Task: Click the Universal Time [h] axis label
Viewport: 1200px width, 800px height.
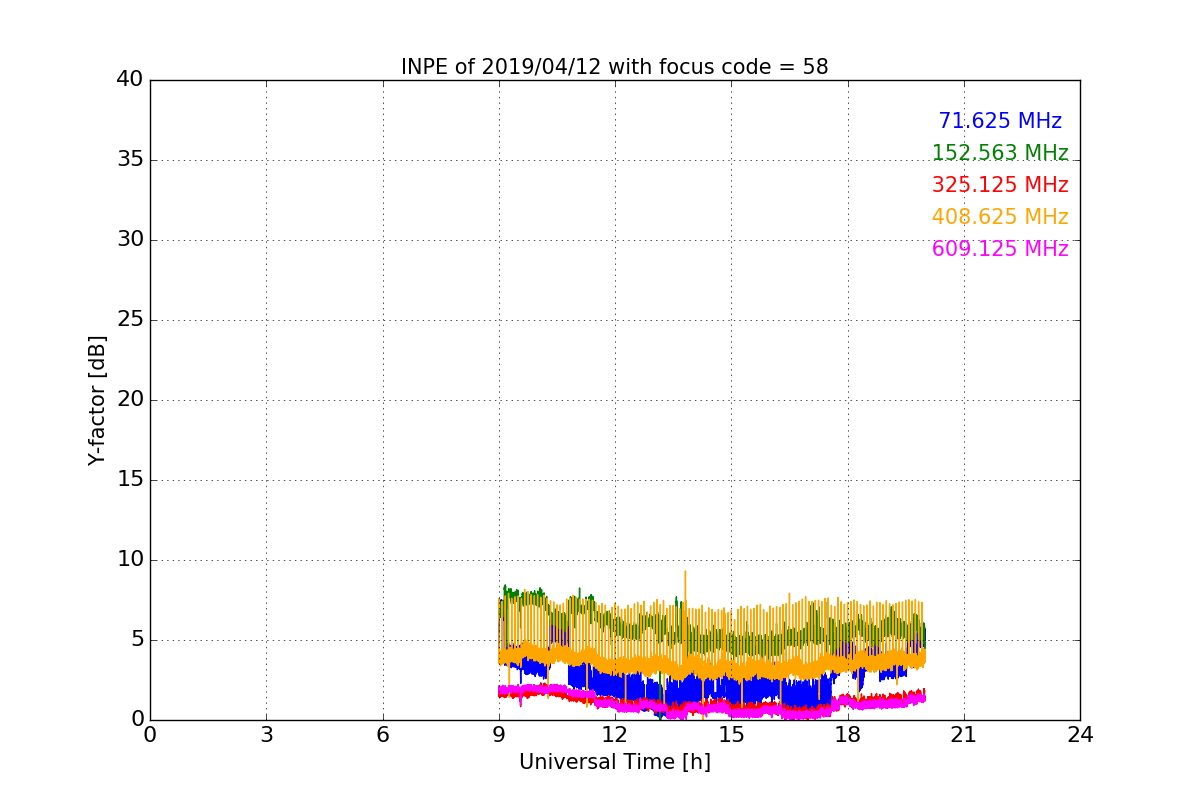Action: point(615,762)
